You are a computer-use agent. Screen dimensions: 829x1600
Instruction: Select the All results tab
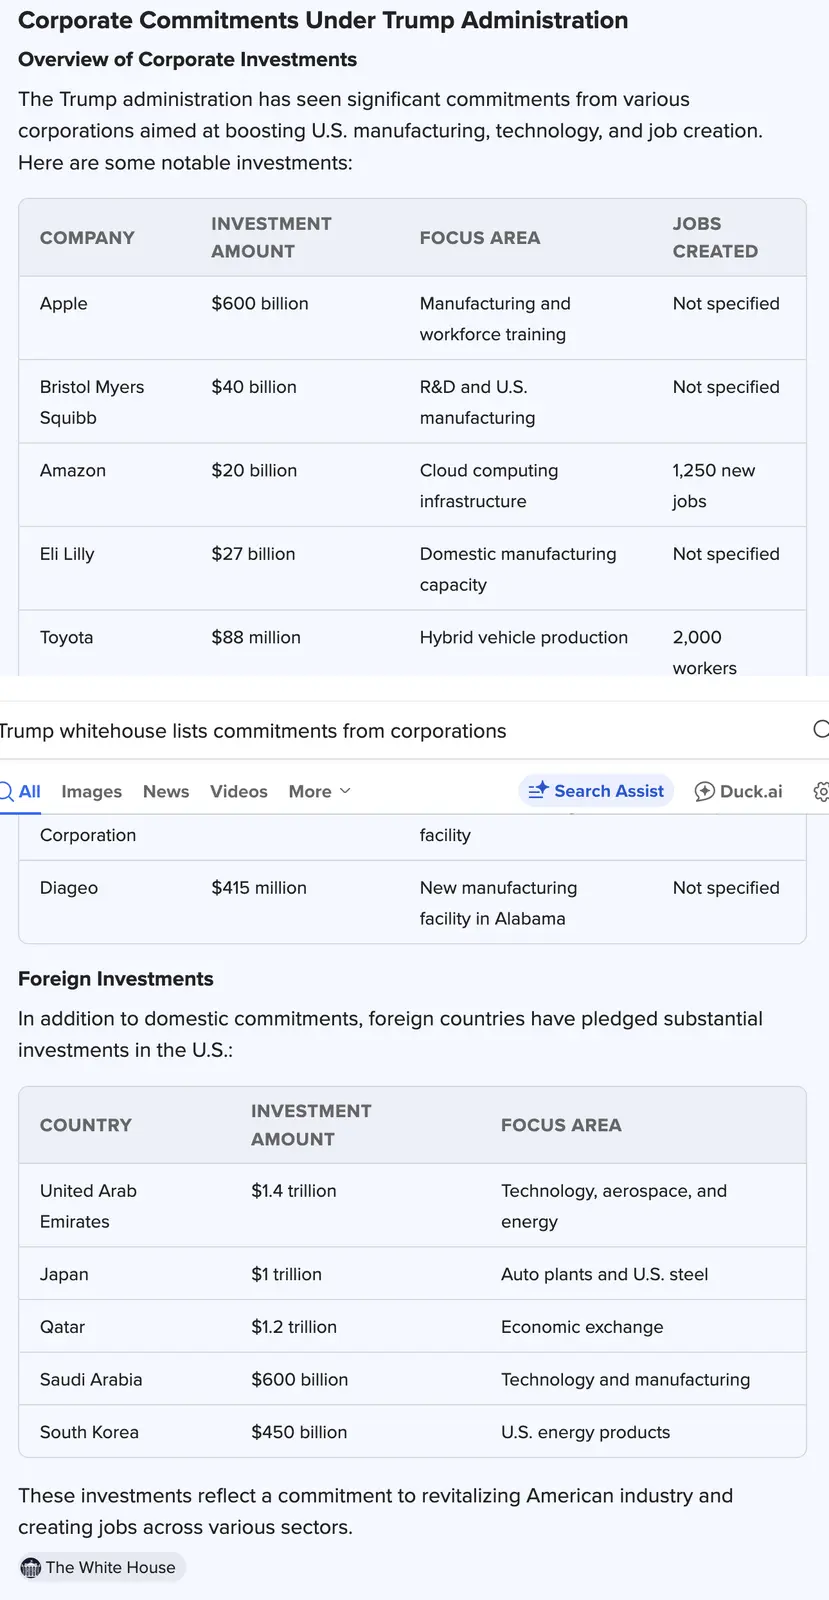22,791
